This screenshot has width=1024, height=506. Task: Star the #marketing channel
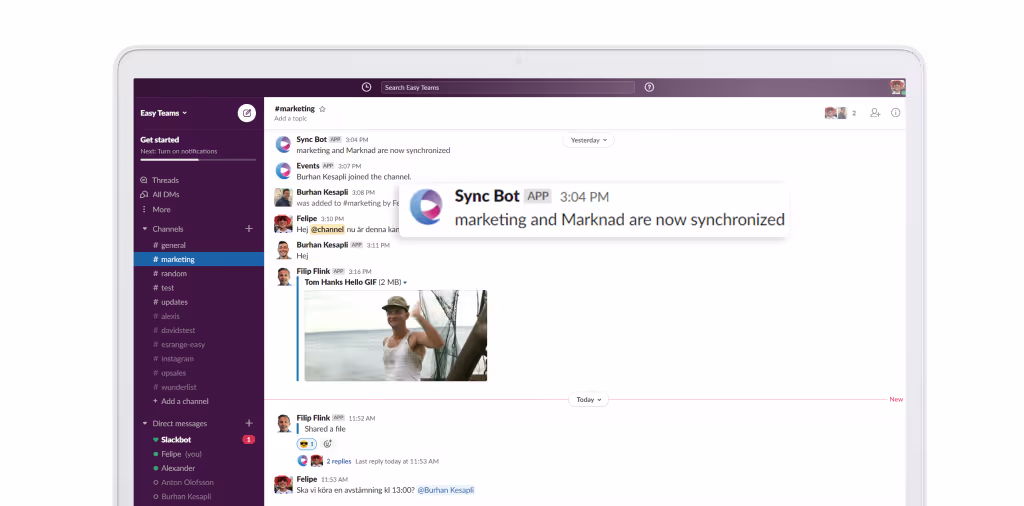pos(322,109)
